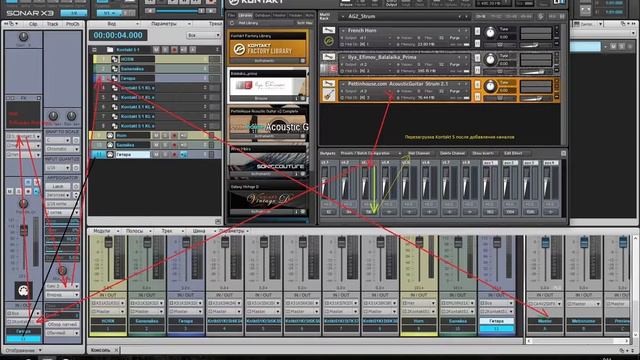Open the Отображение dropdown at bottom left
The height and width of the screenshot is (360, 640).
[x=23, y=350]
